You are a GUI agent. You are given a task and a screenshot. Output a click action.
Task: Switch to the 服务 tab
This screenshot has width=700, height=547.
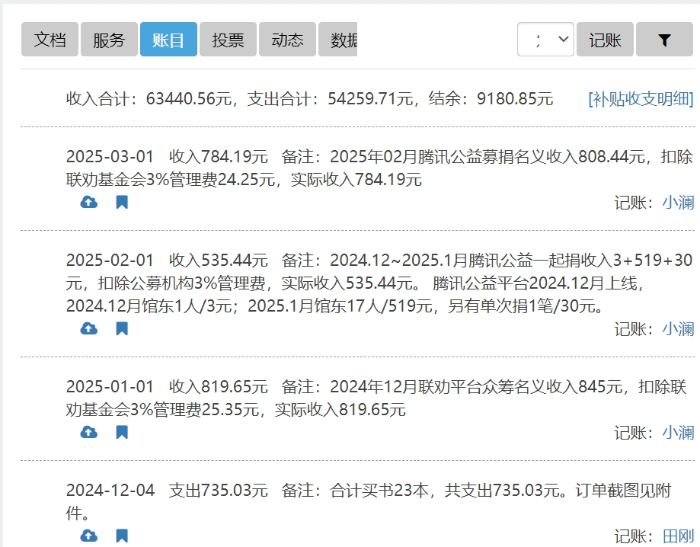click(x=109, y=40)
